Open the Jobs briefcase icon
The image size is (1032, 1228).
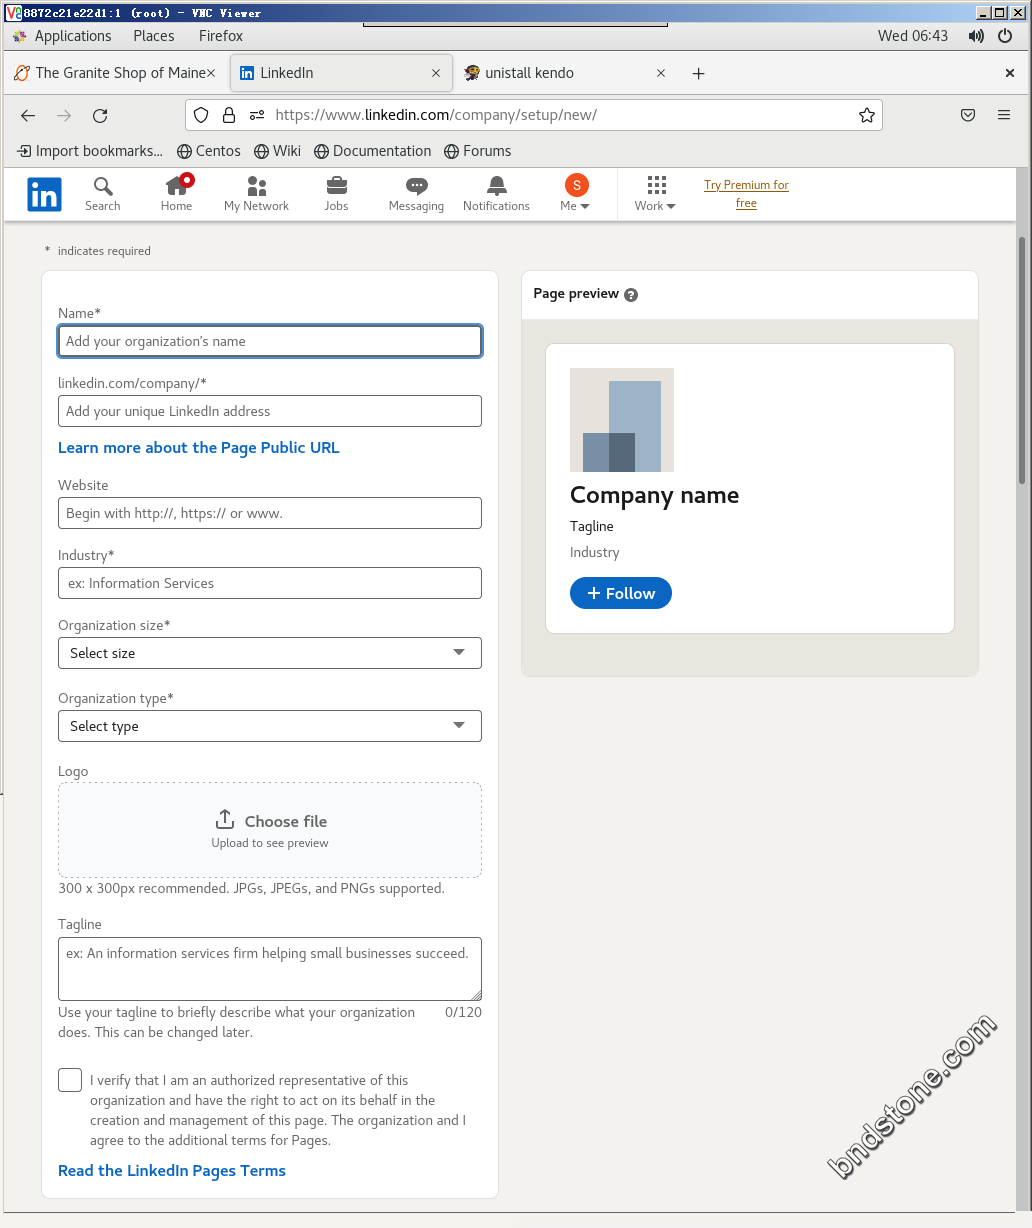tap(337, 186)
